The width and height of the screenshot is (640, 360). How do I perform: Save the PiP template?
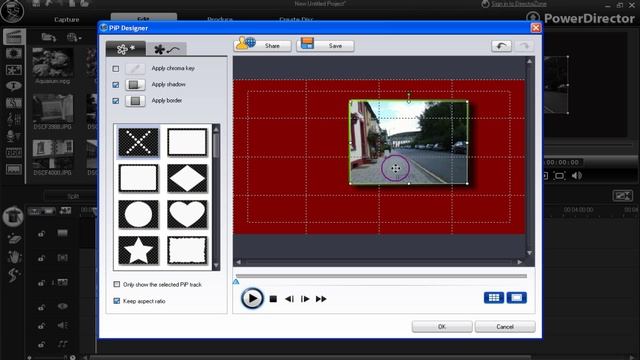pos(325,45)
